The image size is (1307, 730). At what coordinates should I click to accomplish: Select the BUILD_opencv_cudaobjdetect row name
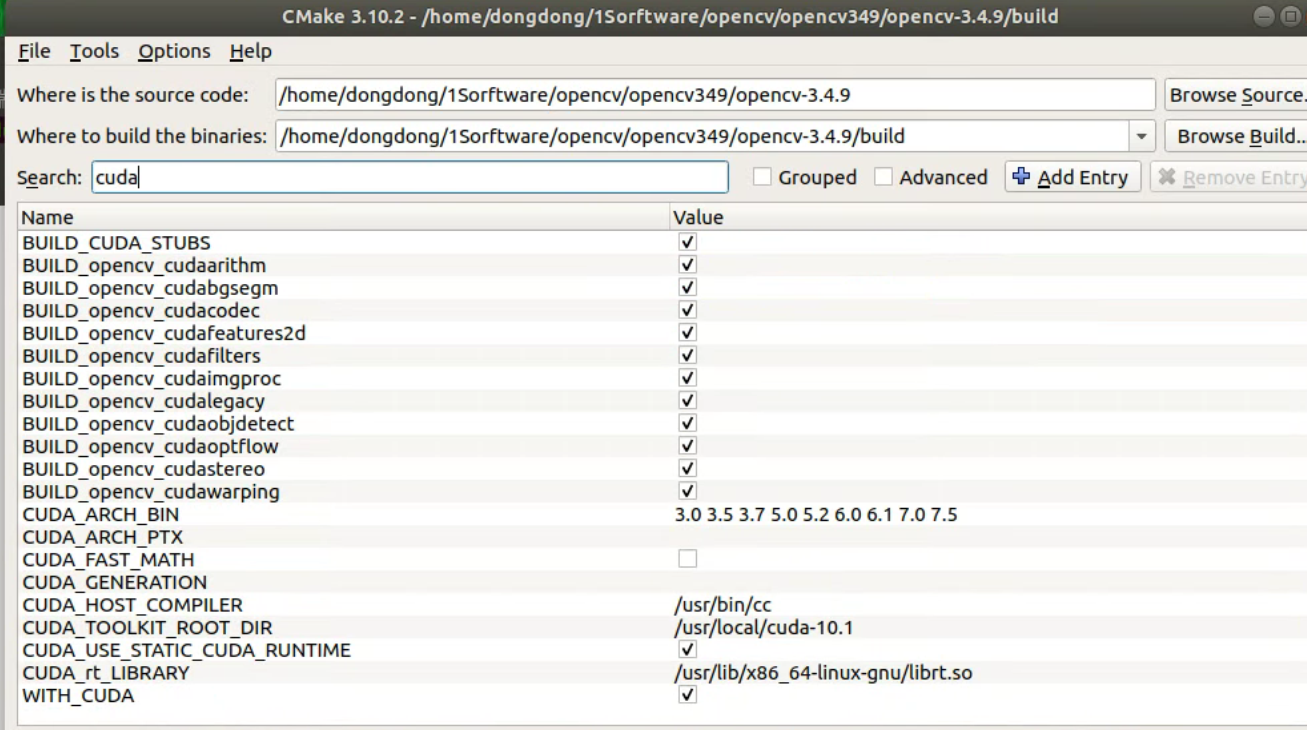(x=158, y=424)
